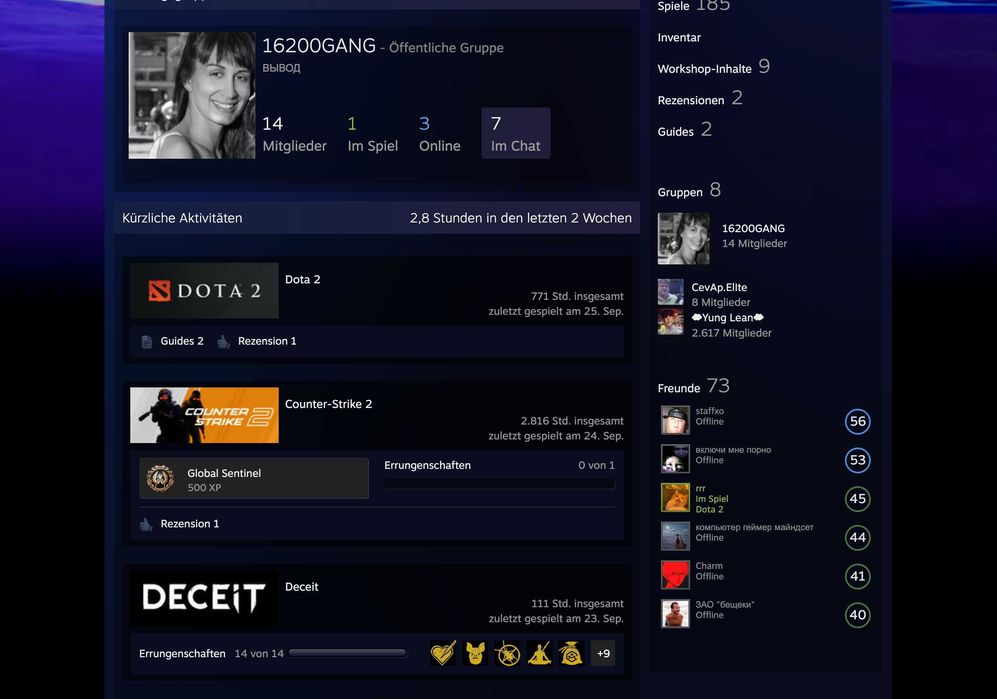Click the Guides document icon under Dota 2
The image size is (997, 699).
[147, 342]
